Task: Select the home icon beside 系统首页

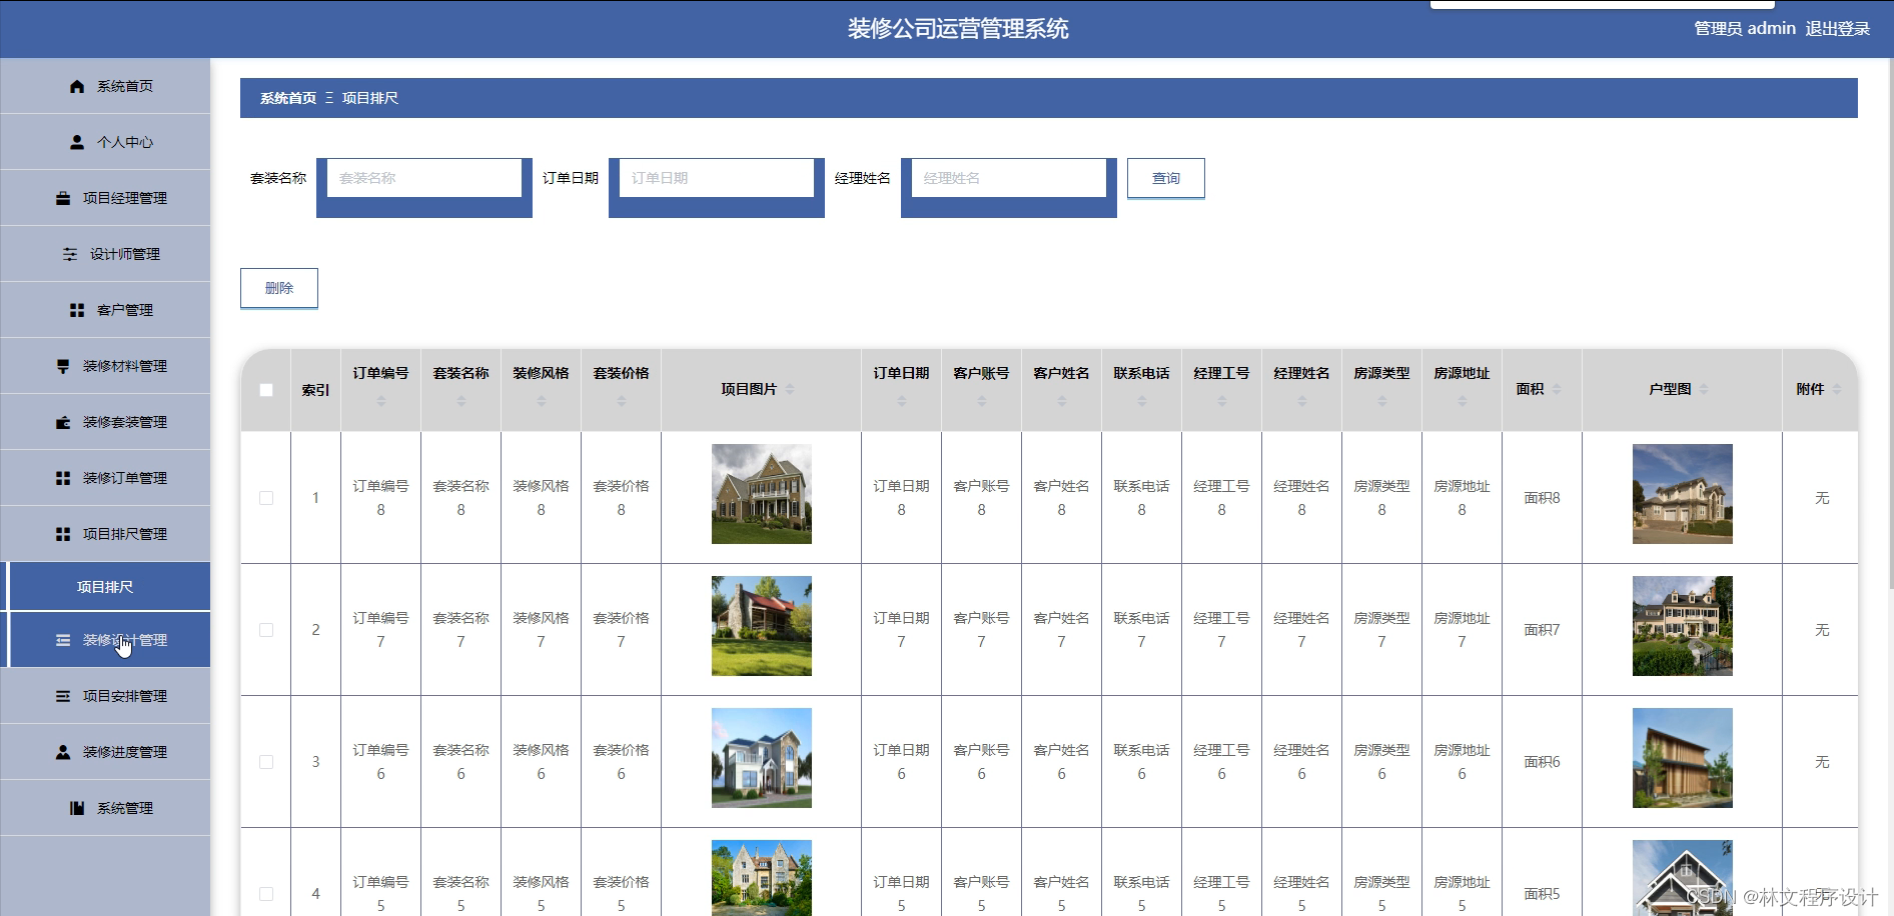Action: (76, 86)
